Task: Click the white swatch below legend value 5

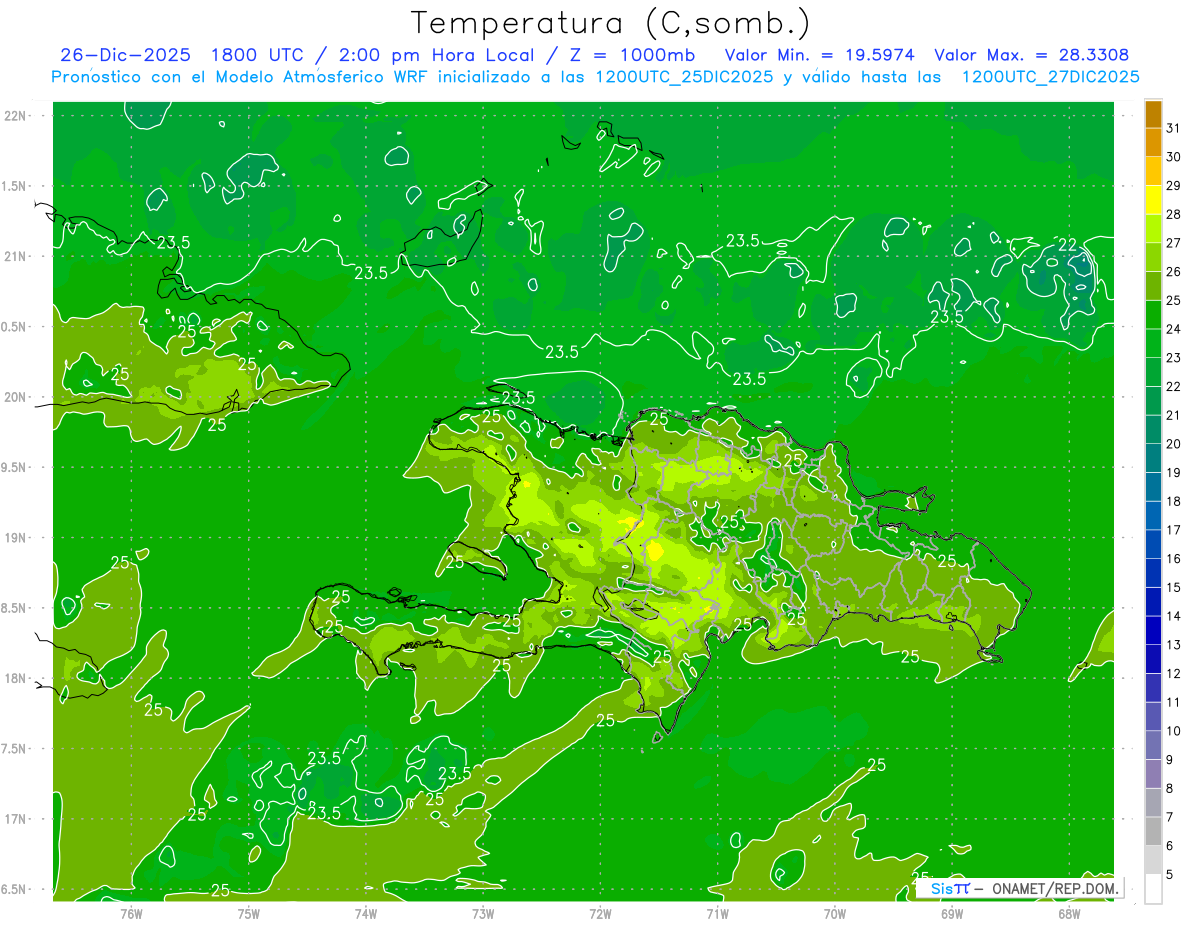Action: point(1153,888)
